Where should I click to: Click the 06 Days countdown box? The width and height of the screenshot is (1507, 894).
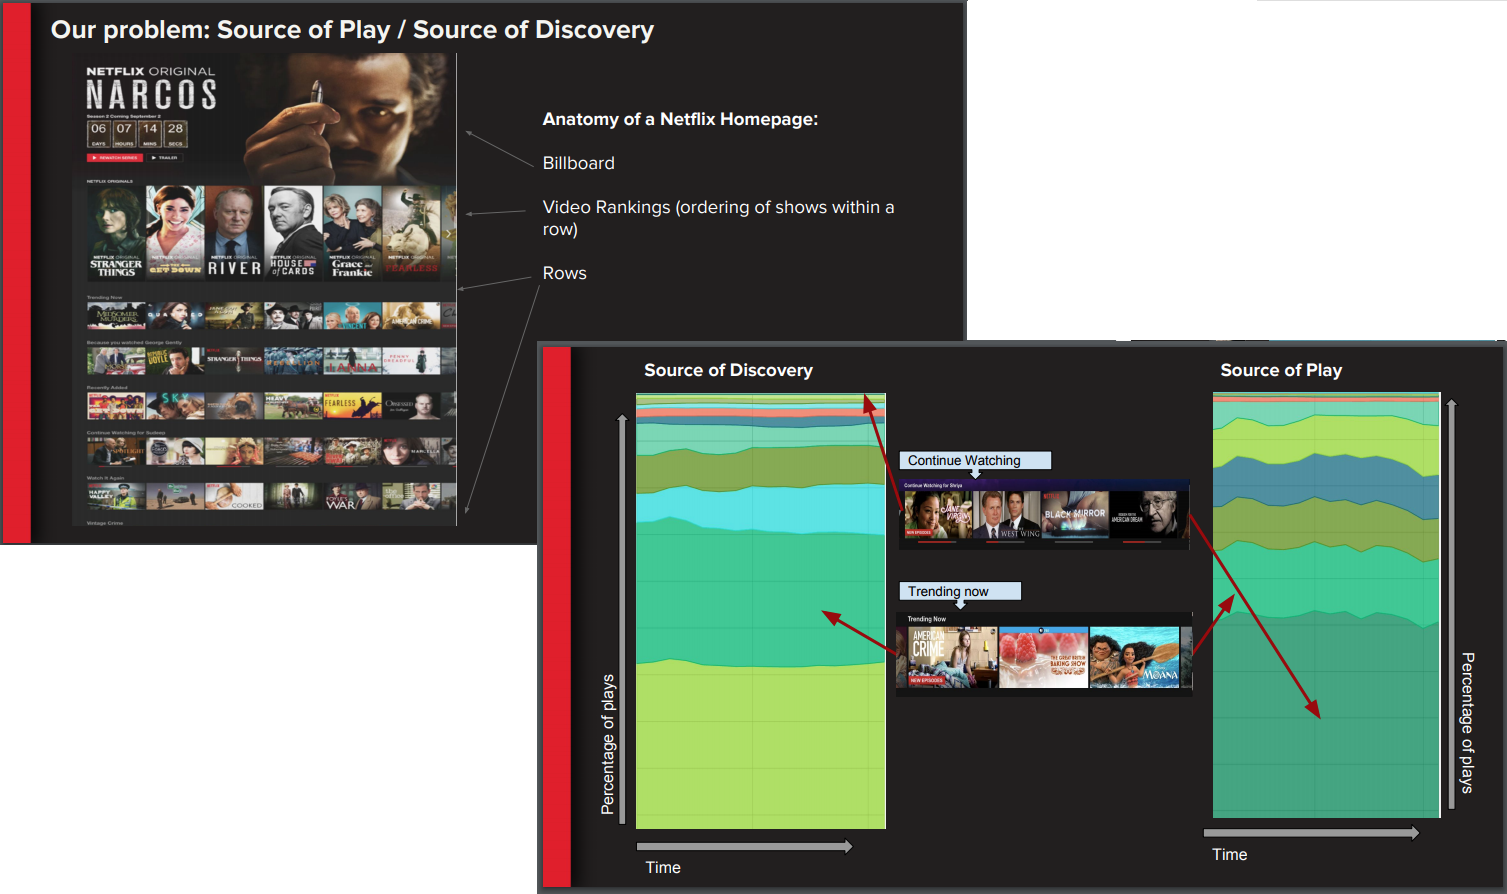98,134
